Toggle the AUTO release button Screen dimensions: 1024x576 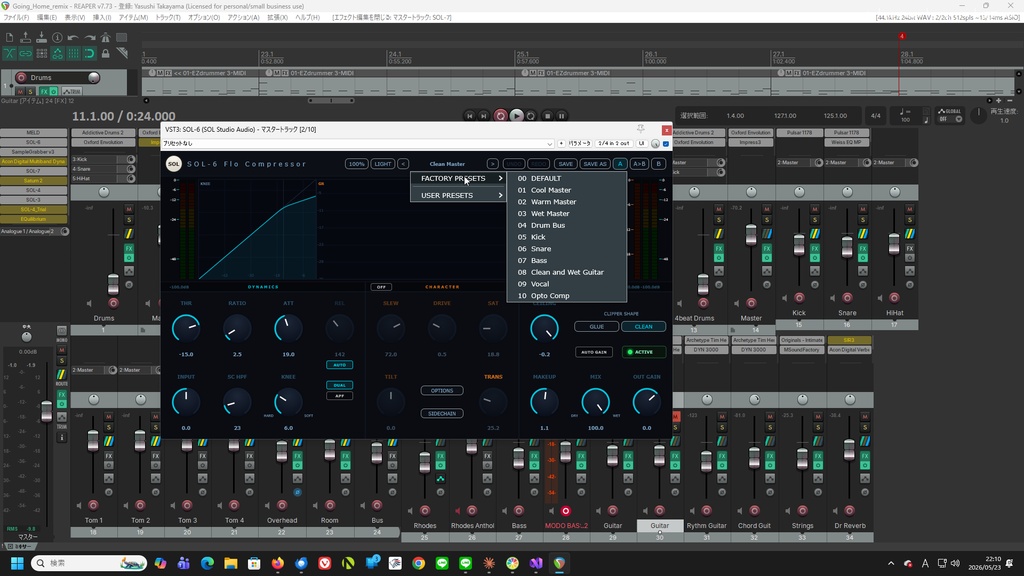click(340, 365)
